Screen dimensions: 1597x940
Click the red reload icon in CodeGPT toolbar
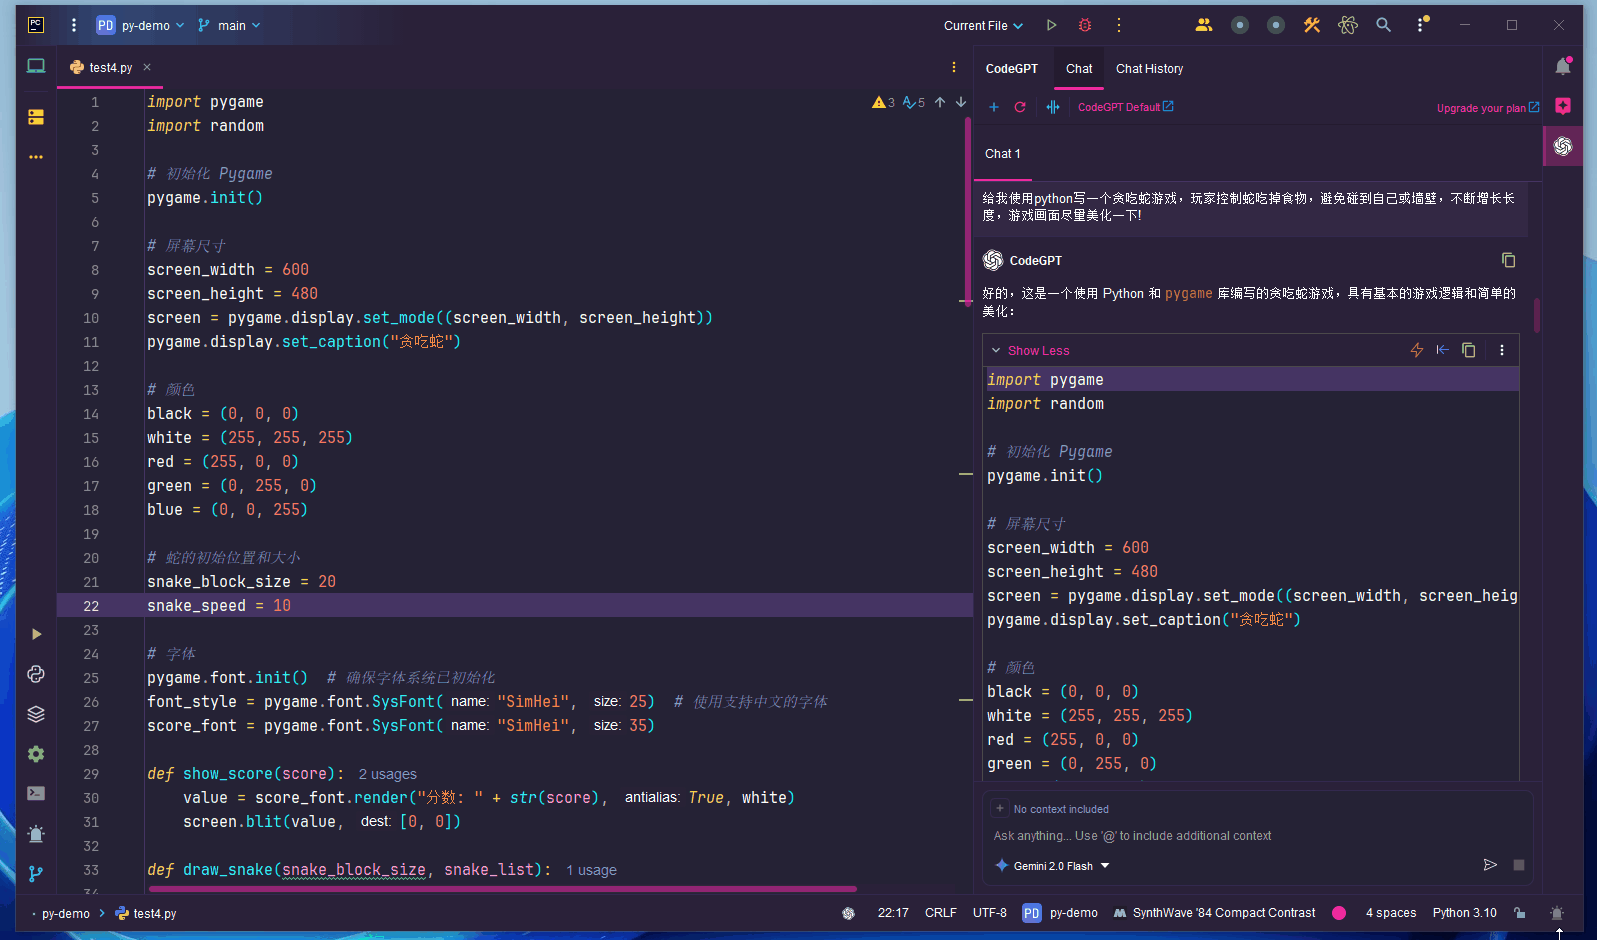(1020, 107)
